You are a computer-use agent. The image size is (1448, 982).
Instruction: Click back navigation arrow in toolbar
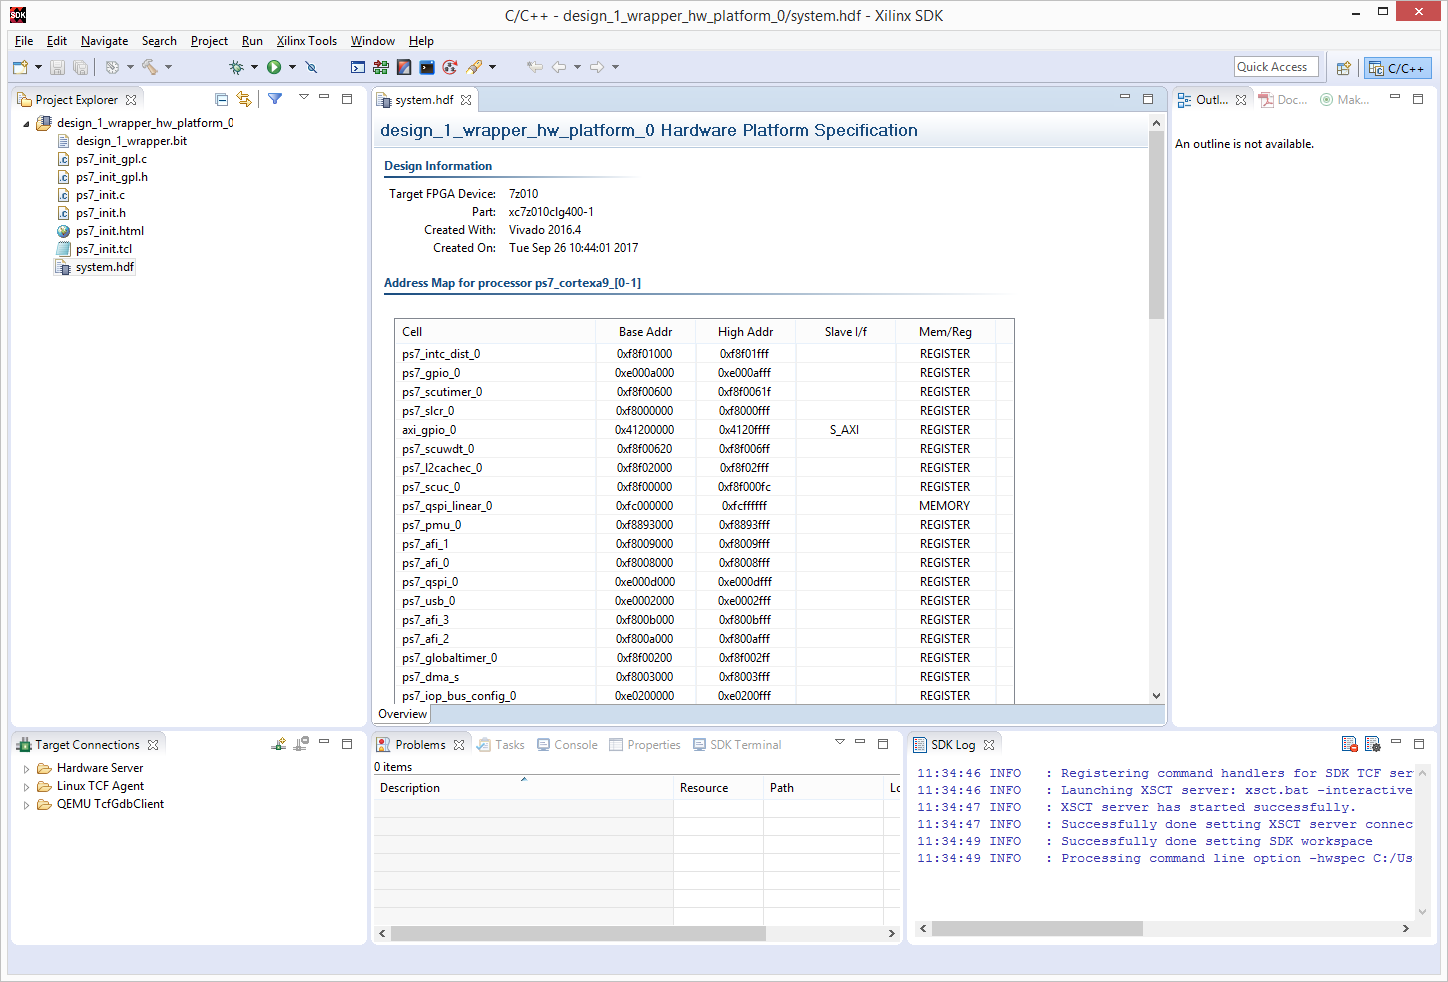coord(559,67)
